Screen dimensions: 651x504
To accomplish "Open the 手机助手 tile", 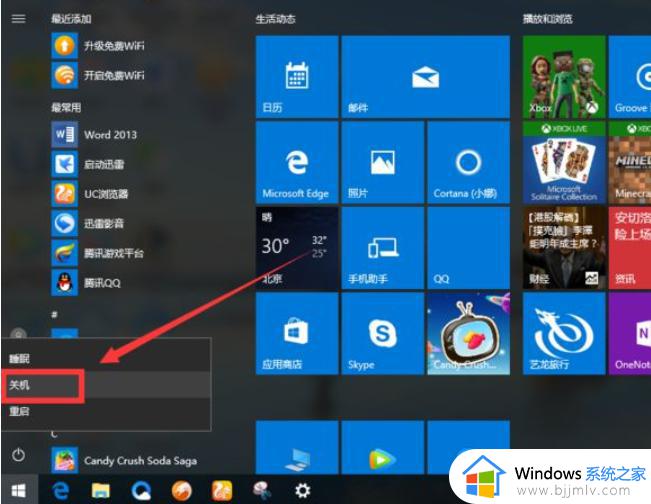I will [x=382, y=248].
